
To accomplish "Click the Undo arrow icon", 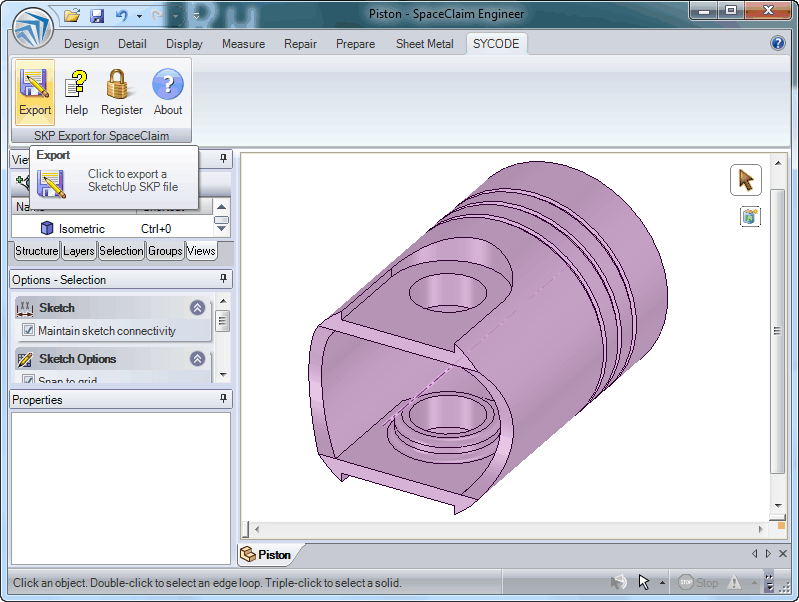I will coord(121,16).
